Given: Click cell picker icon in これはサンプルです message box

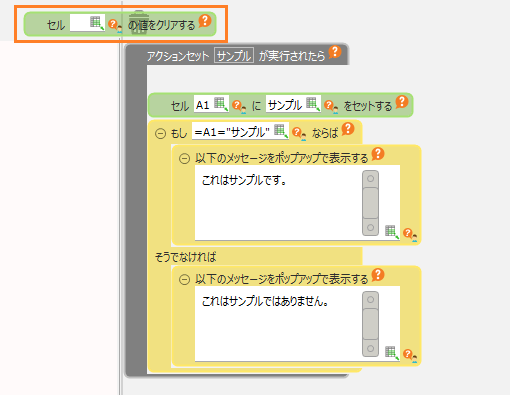Looking at the screenshot, I should click(x=392, y=232).
